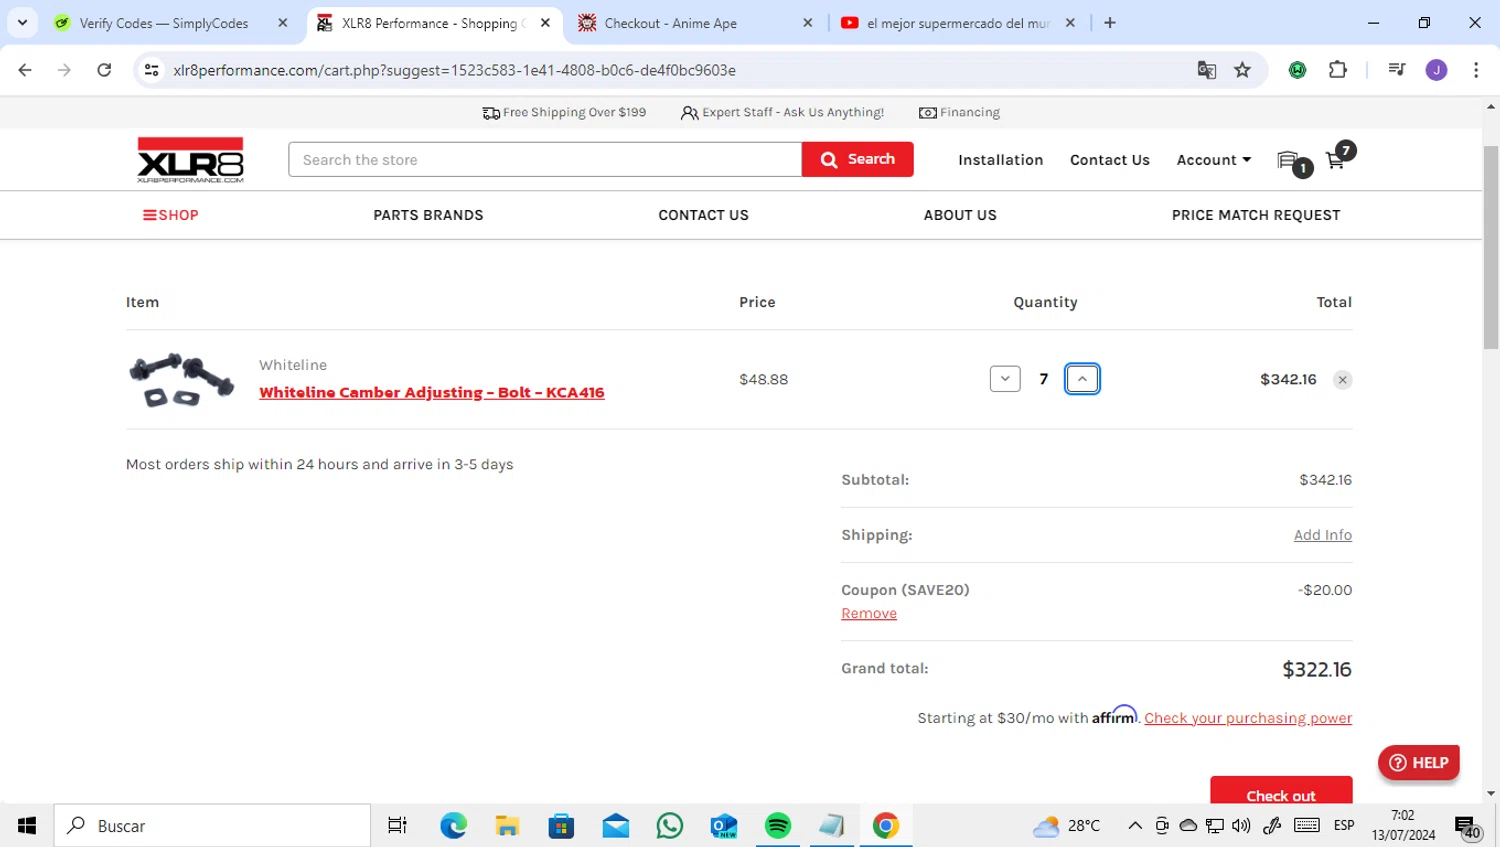Viewport: 1500px width, 847px height.
Task: Click the Check out button
Action: pyautogui.click(x=1281, y=790)
